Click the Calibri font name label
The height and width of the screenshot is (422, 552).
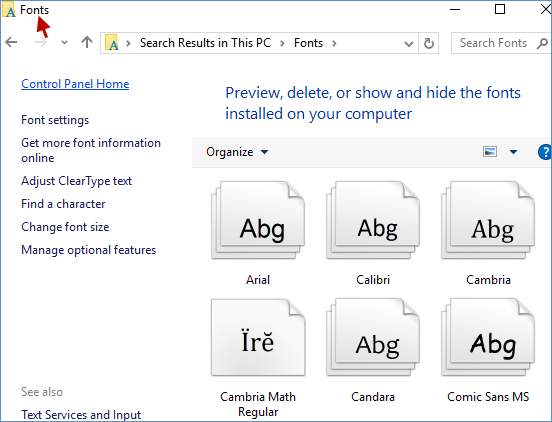click(x=373, y=280)
